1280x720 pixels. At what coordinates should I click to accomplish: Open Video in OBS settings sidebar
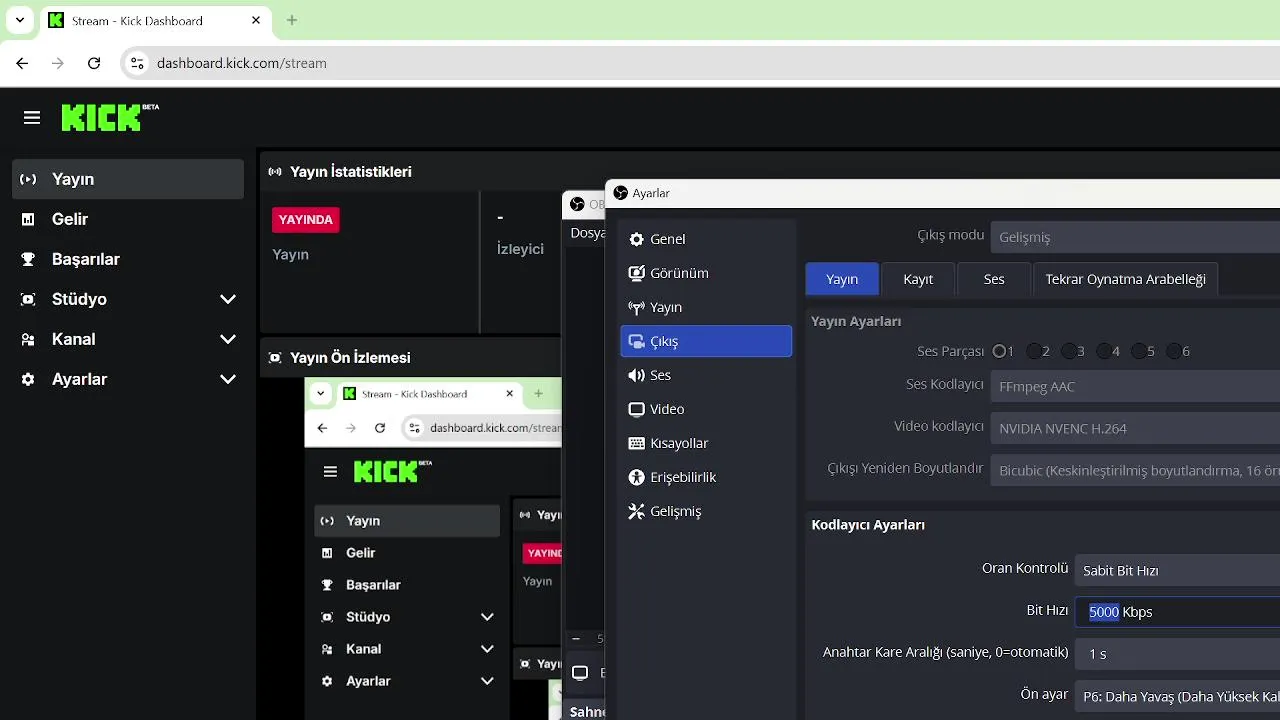click(706, 409)
